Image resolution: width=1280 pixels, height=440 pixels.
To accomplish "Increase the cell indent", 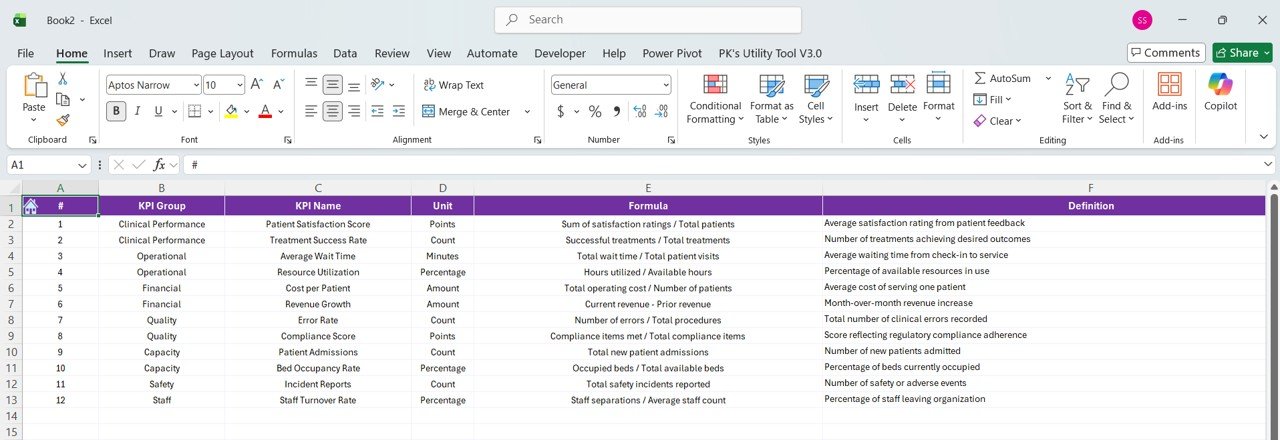I will [x=398, y=111].
